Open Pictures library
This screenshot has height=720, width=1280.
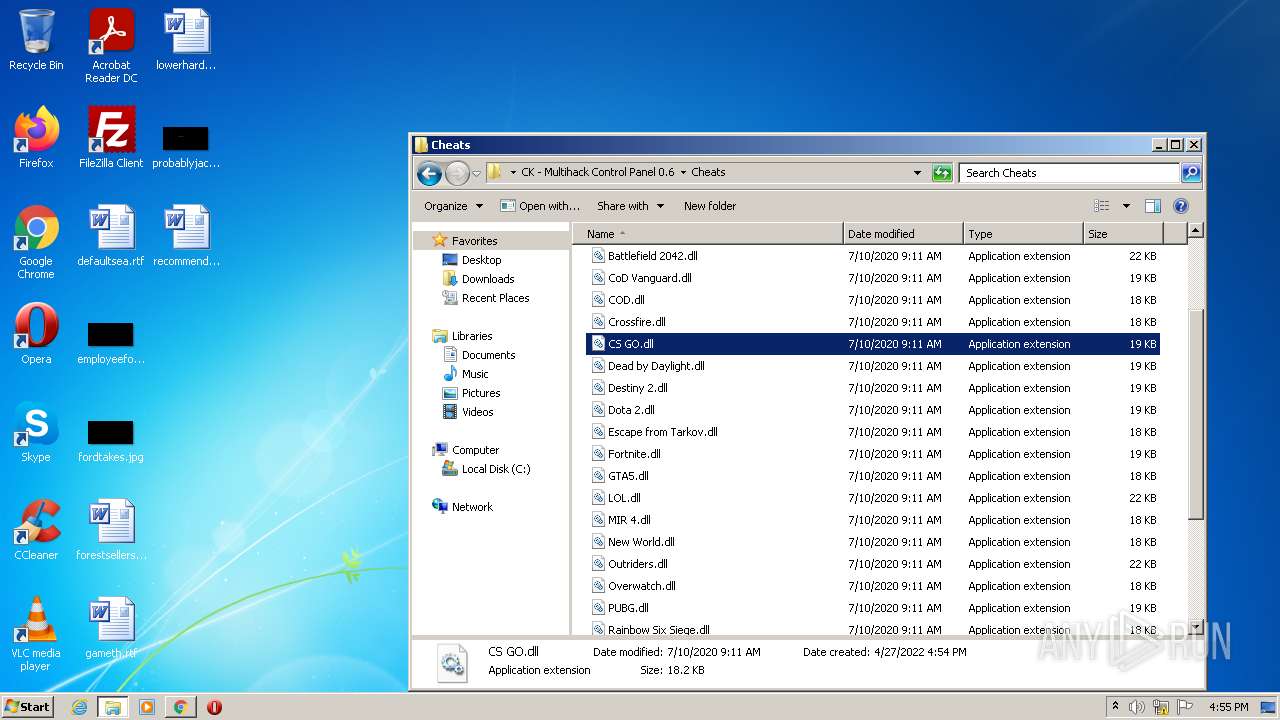[x=480, y=393]
